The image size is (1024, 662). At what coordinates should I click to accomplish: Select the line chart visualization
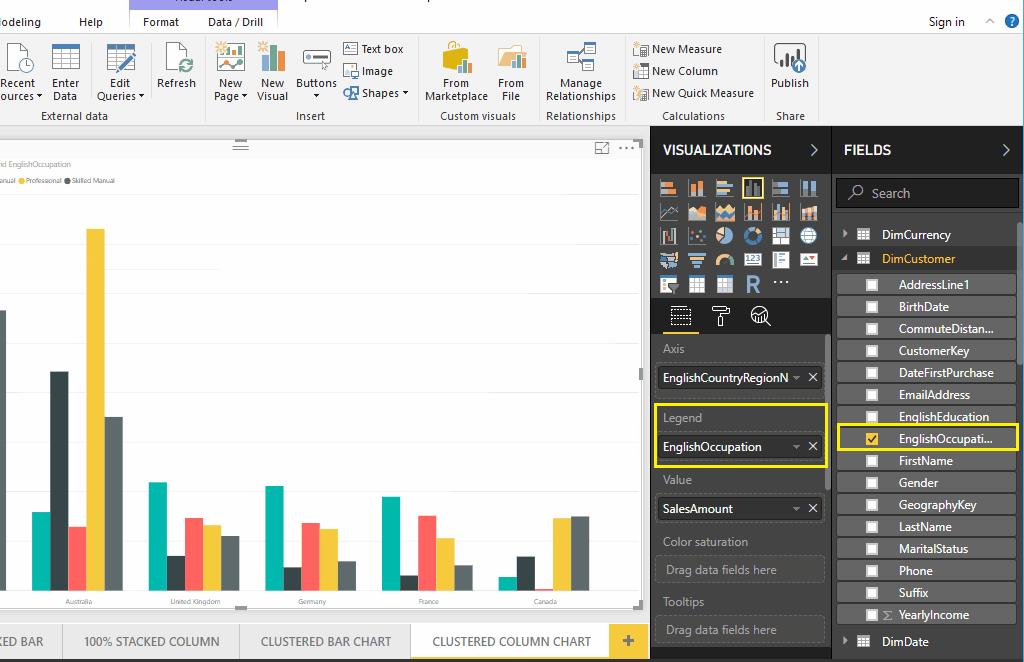(668, 212)
